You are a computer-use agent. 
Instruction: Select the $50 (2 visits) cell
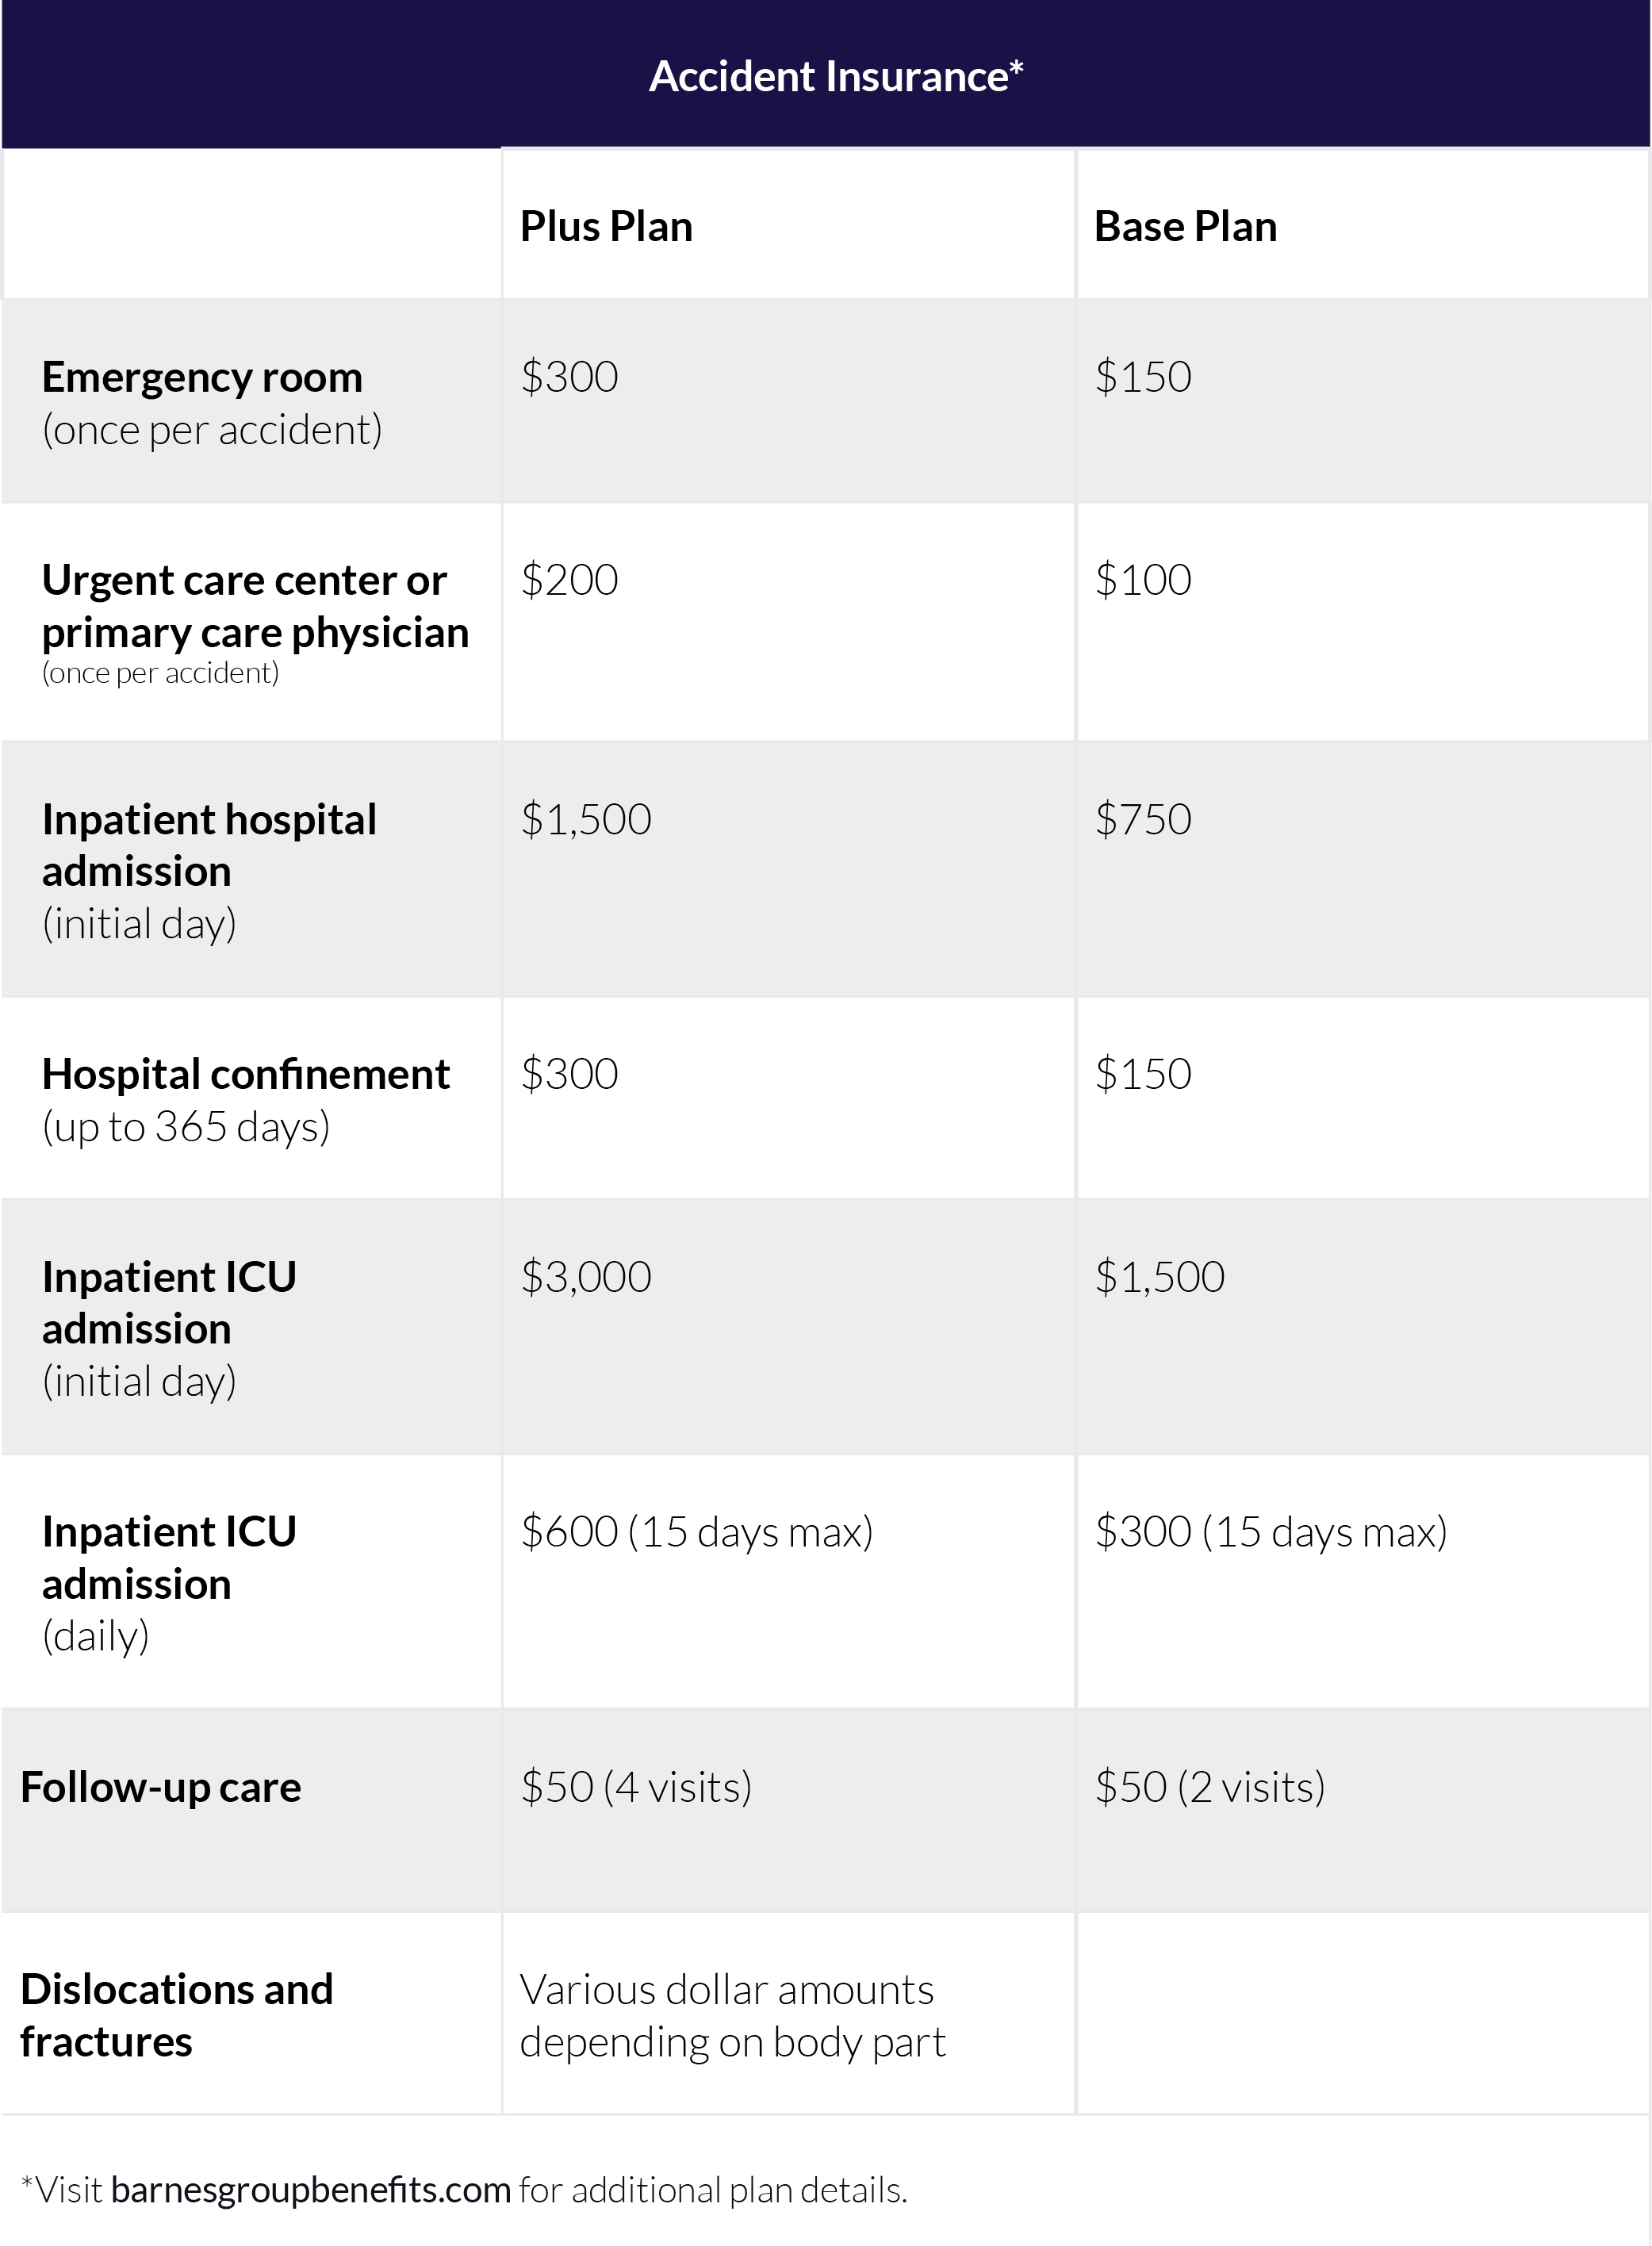1210,1787
